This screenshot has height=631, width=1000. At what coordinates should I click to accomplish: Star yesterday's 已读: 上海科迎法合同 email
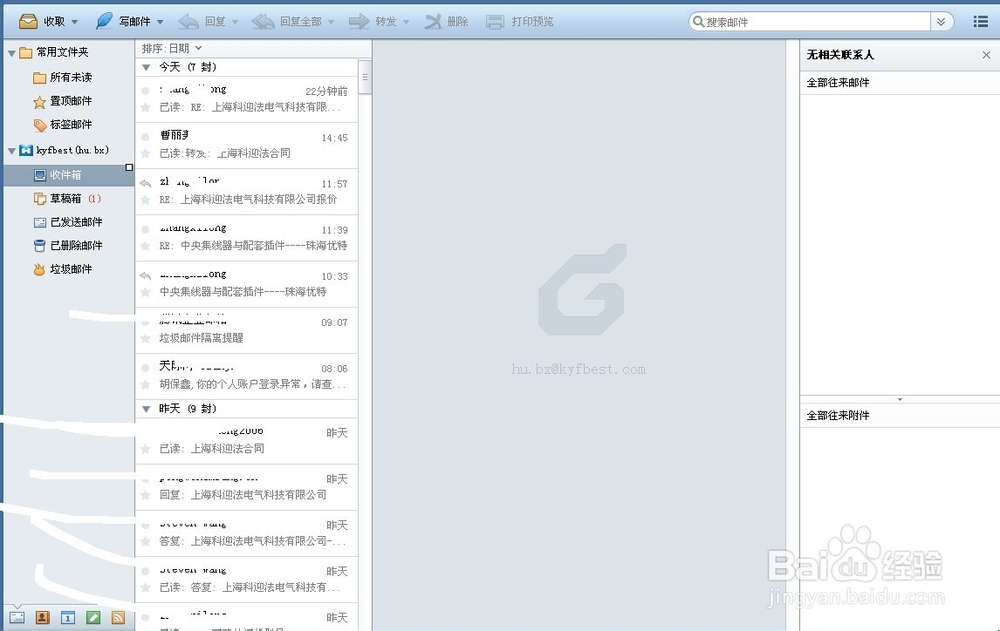pyautogui.click(x=145, y=449)
